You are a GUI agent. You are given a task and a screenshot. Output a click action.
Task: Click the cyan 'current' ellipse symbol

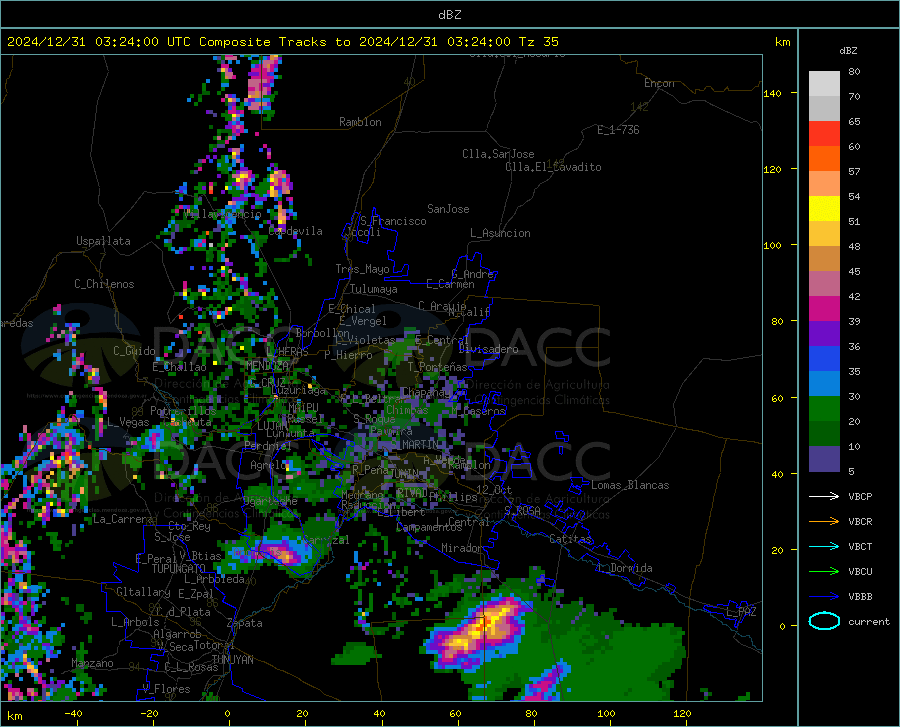(824, 621)
